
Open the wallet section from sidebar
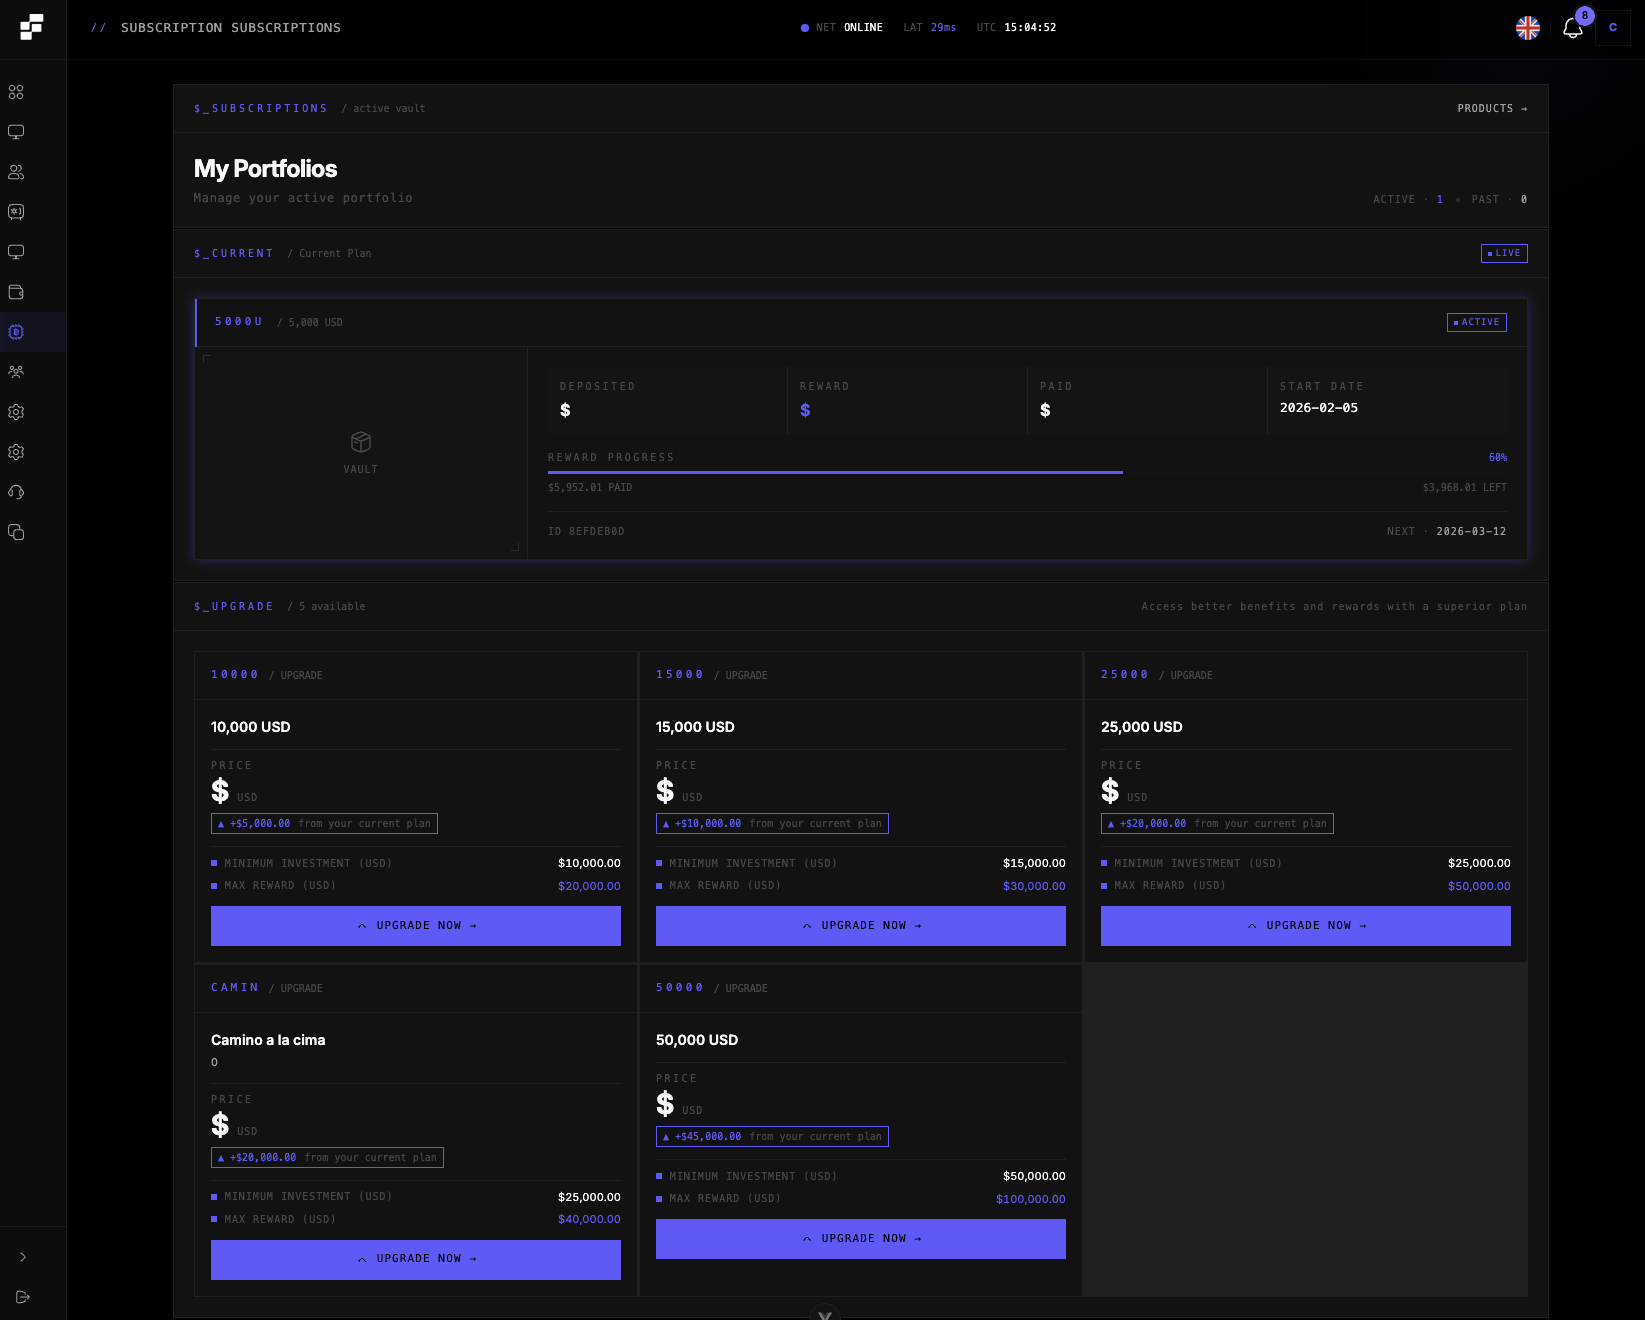(16, 292)
